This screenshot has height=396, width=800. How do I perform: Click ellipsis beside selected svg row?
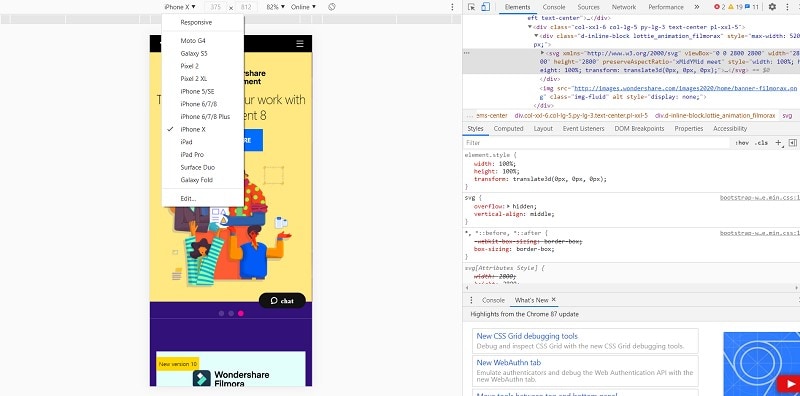(466, 53)
